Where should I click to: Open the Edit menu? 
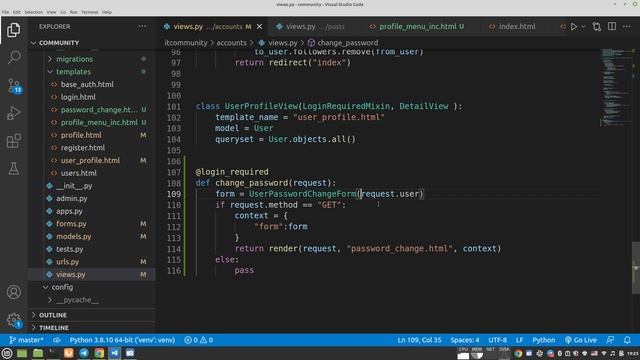point(16,12)
